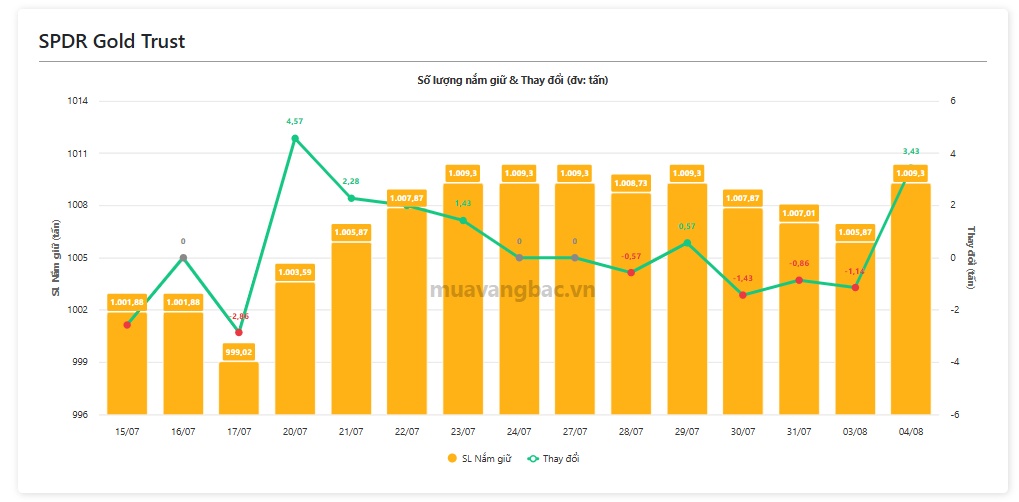Select the red line marker at 28/07
This screenshot has width=1019, height=502.
click(631, 272)
